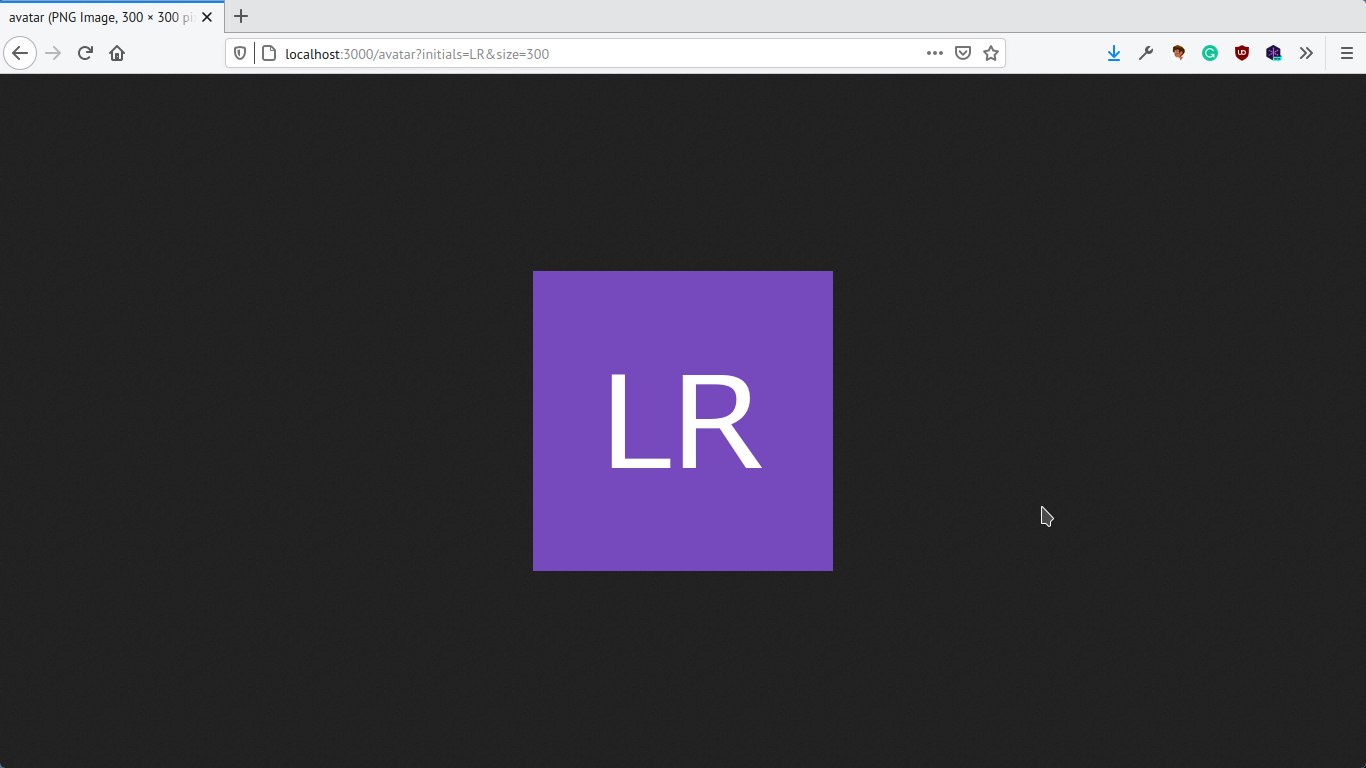1366x768 pixels.
Task: Click the purple LR avatar image
Action: coord(682,420)
